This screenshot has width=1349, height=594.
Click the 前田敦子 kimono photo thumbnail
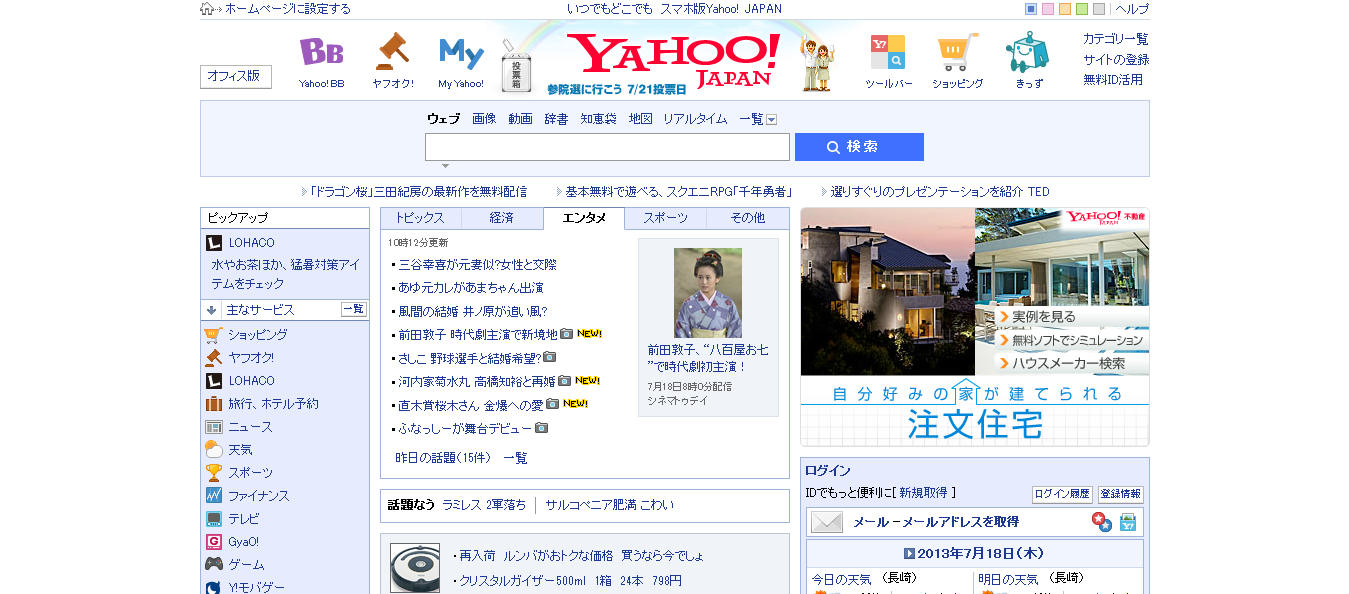point(708,292)
